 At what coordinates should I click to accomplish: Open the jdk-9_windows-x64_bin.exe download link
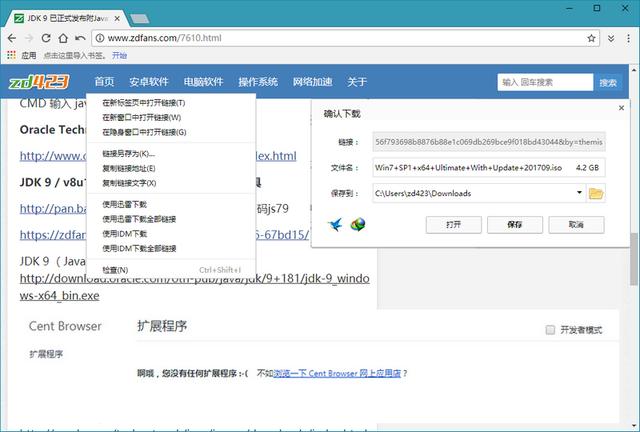194,287
